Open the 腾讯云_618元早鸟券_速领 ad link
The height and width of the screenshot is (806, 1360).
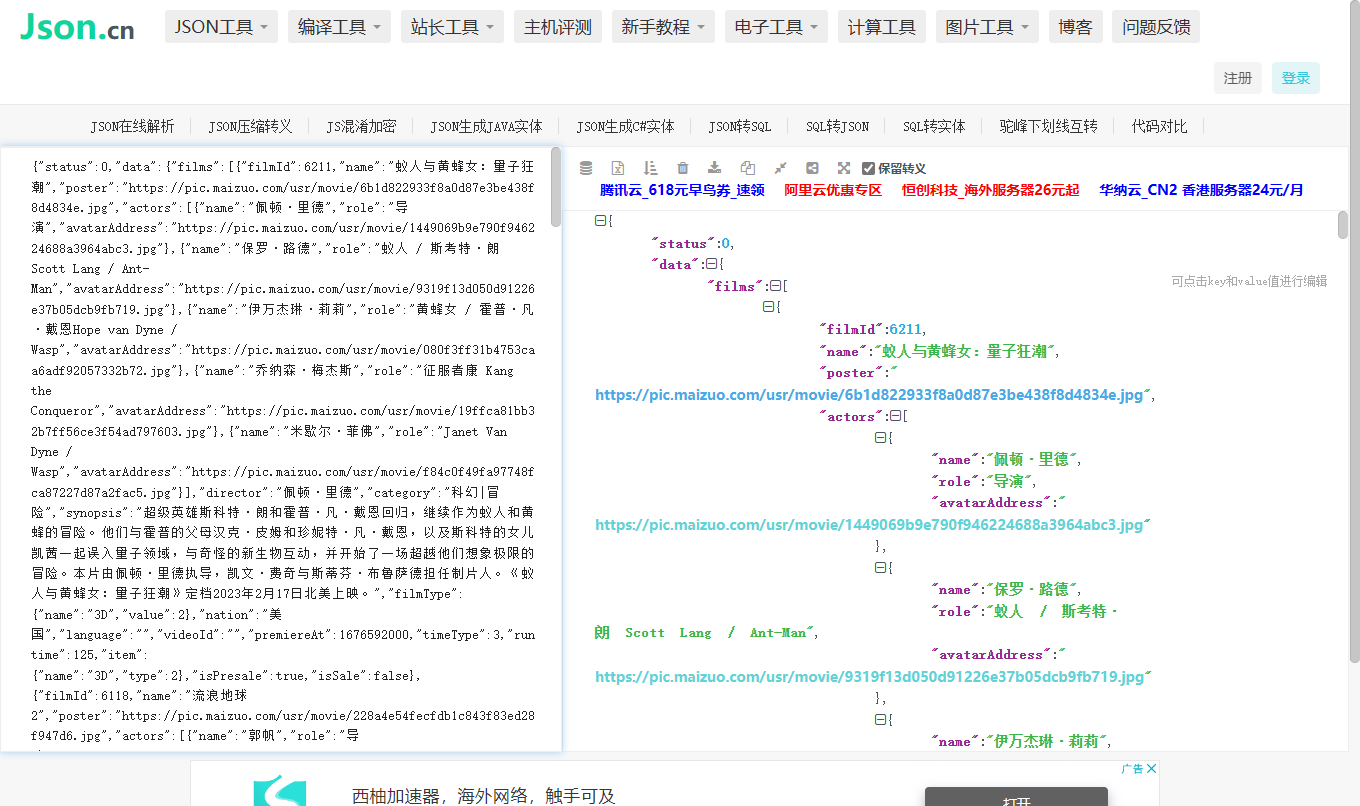coord(682,190)
